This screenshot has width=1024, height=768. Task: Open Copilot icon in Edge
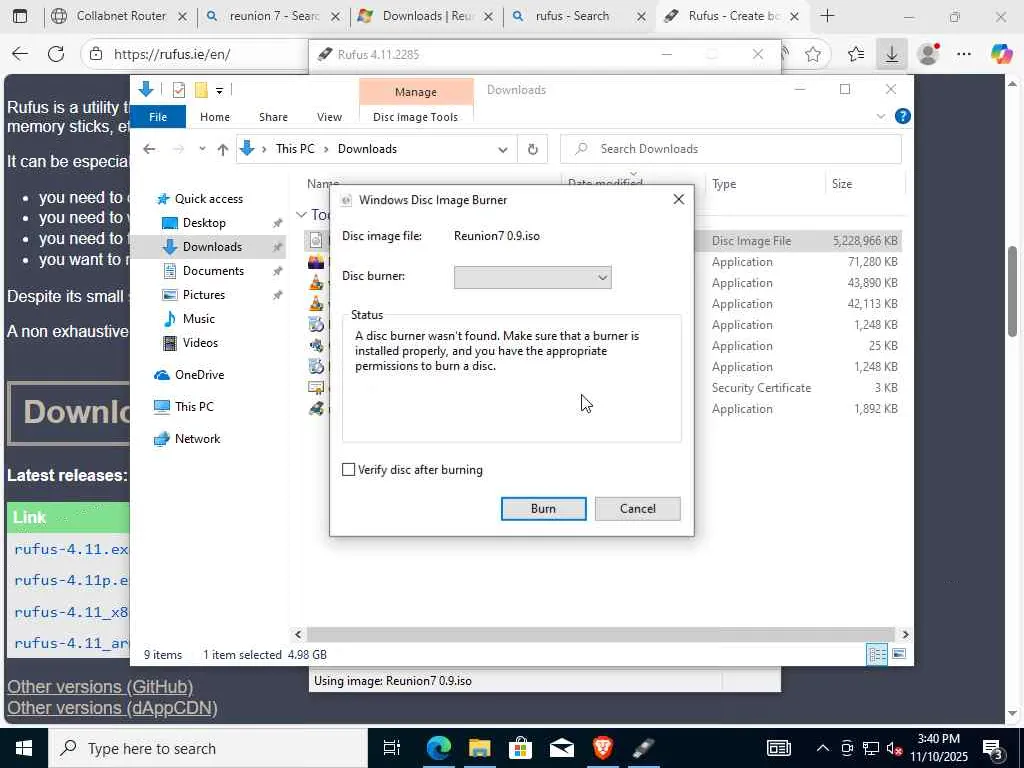coord(1000,54)
